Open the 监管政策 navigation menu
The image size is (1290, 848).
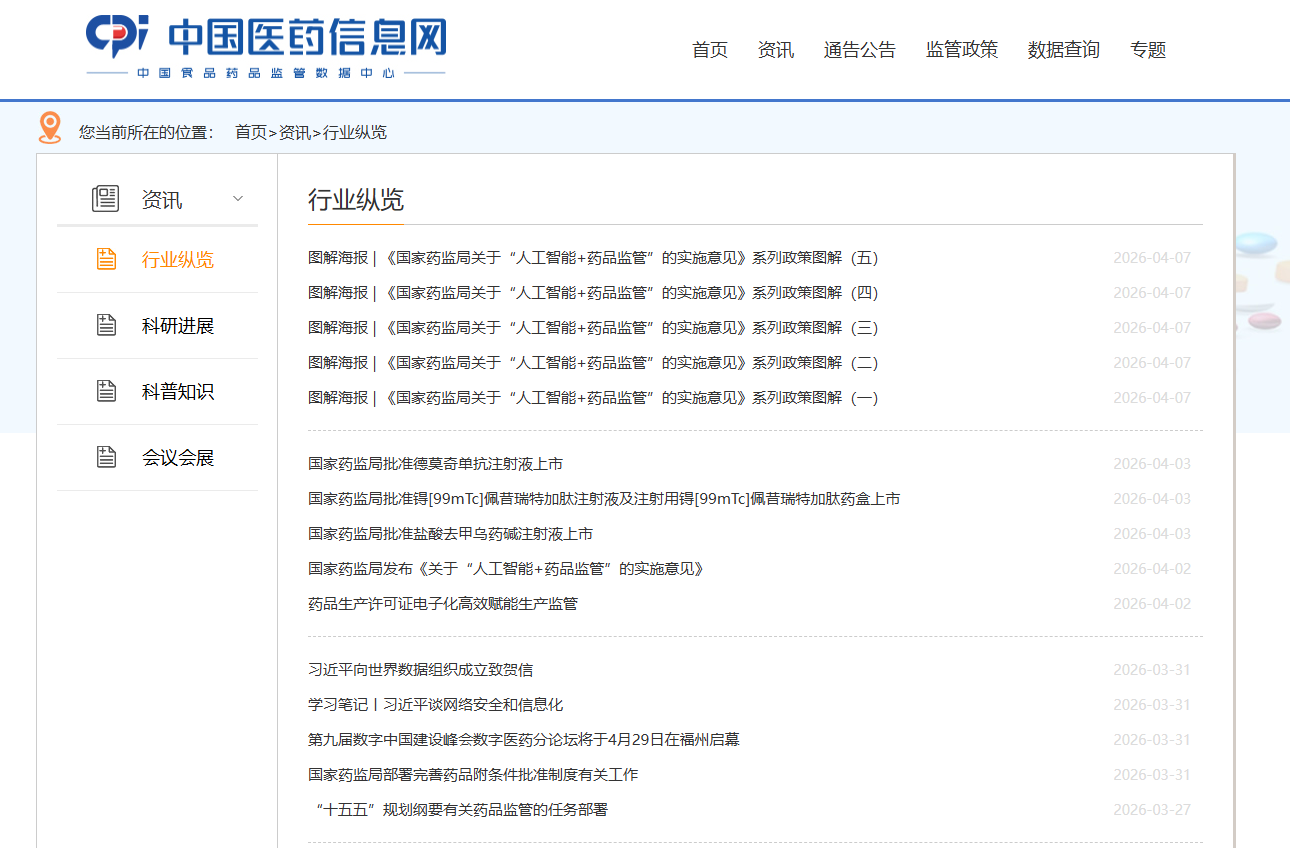coord(961,50)
